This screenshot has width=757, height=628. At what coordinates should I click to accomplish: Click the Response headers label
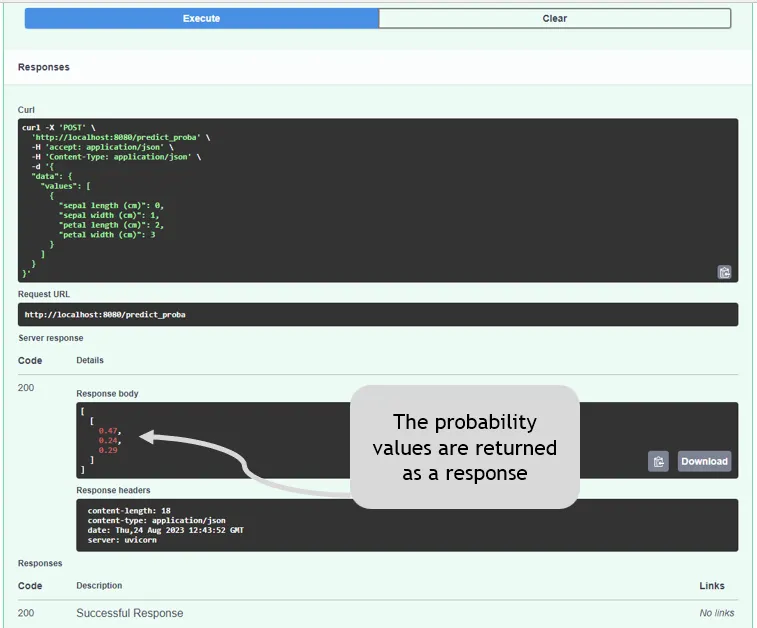[113, 490]
